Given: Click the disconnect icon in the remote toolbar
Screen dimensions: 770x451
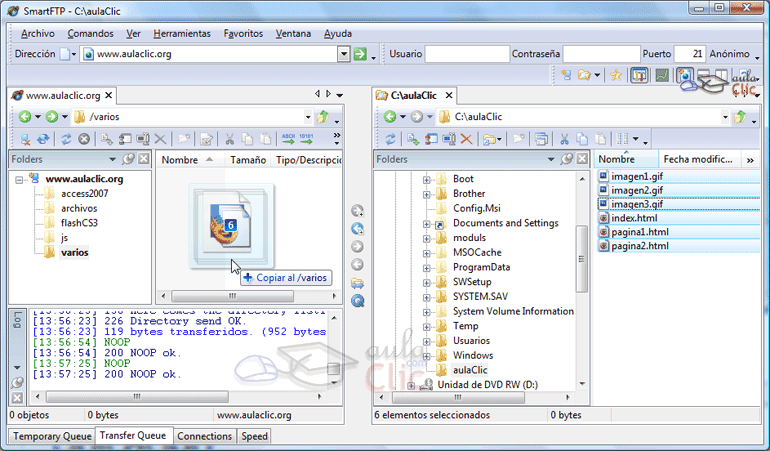Looking at the screenshot, I should (25, 140).
